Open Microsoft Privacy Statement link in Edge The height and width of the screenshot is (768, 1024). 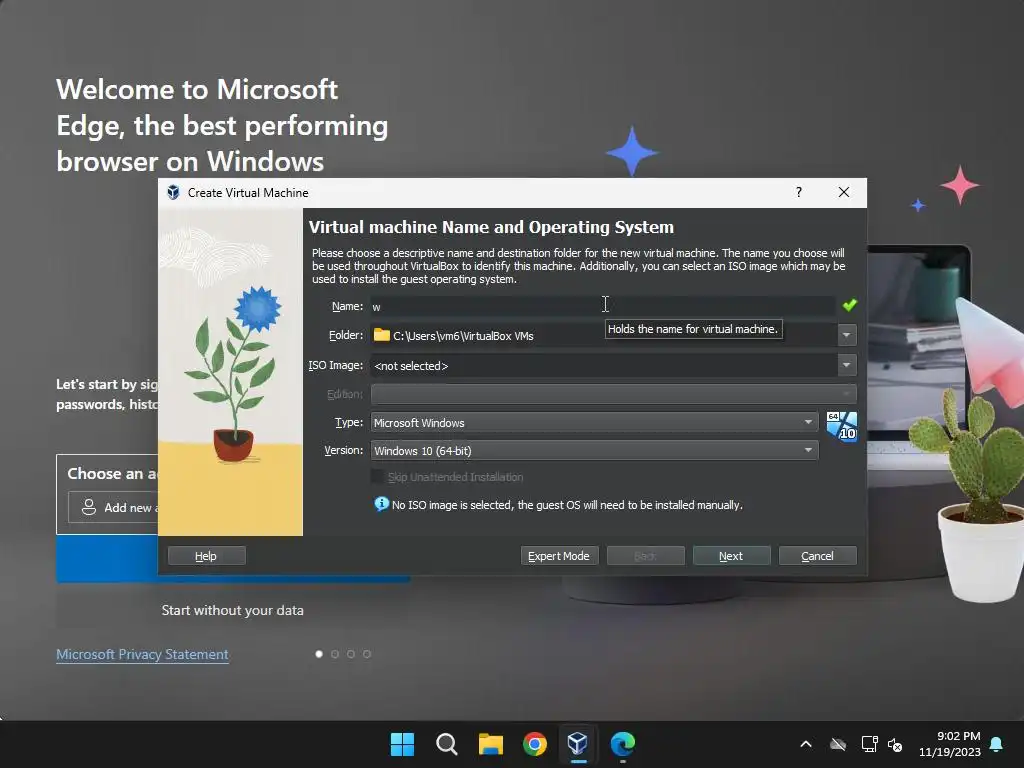pyautogui.click(x=142, y=654)
